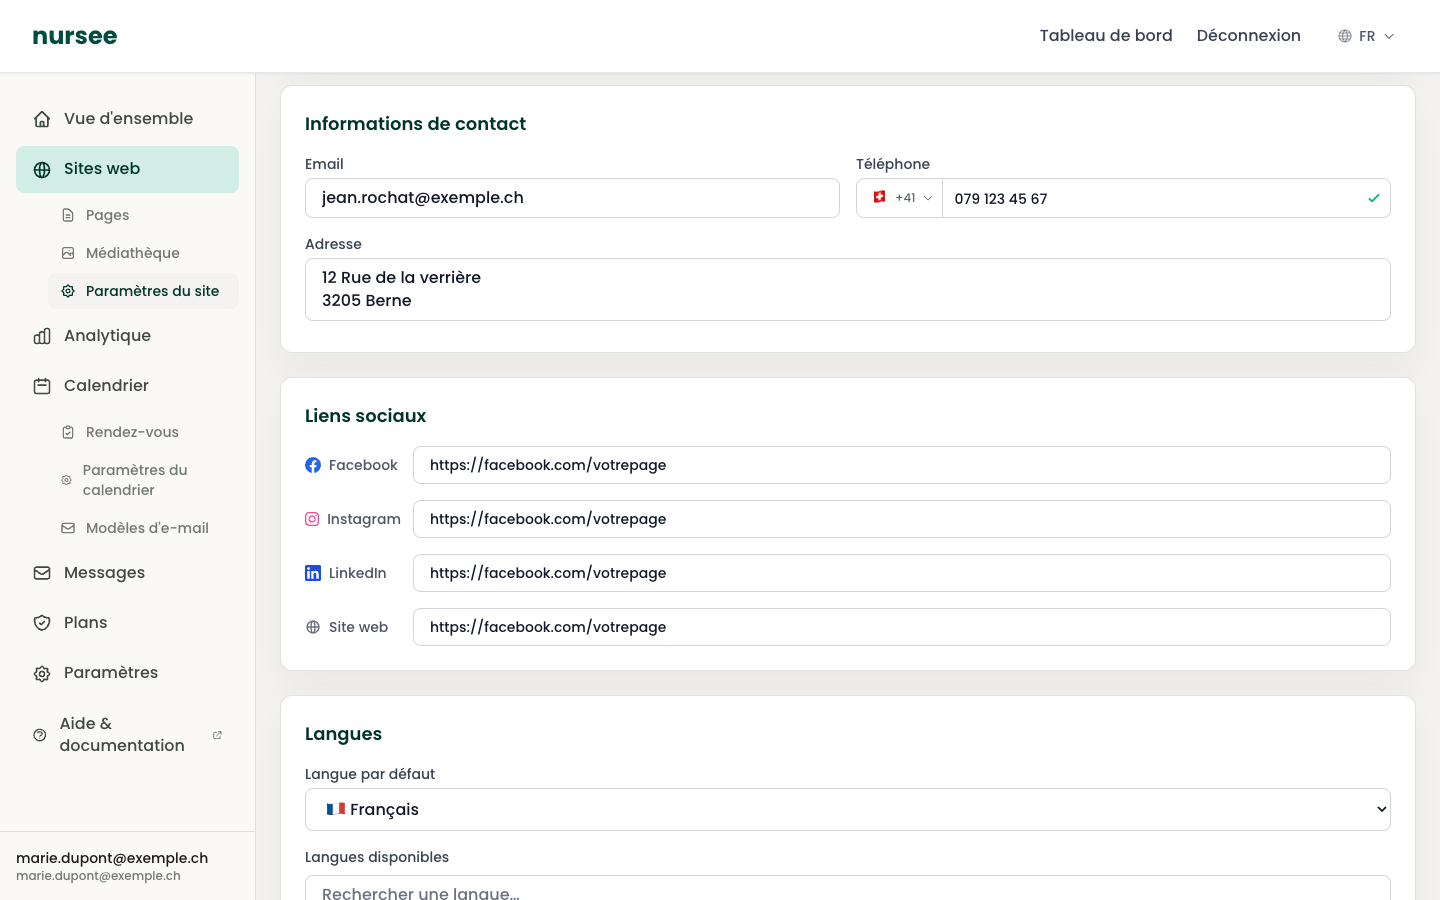Click the envelope icon beside Modèles d'e-mail
Image resolution: width=1440 pixels, height=900 pixels.
click(x=68, y=528)
